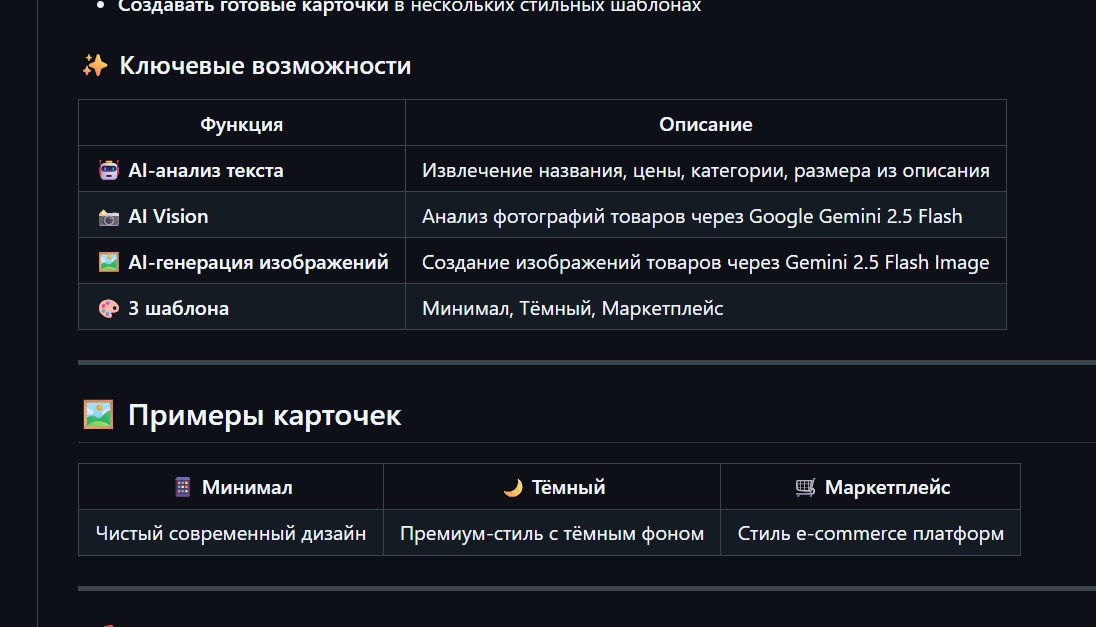Click the "Минимал, Тёмный, Маркетплейс" description cell
1096x627 pixels.
point(572,308)
